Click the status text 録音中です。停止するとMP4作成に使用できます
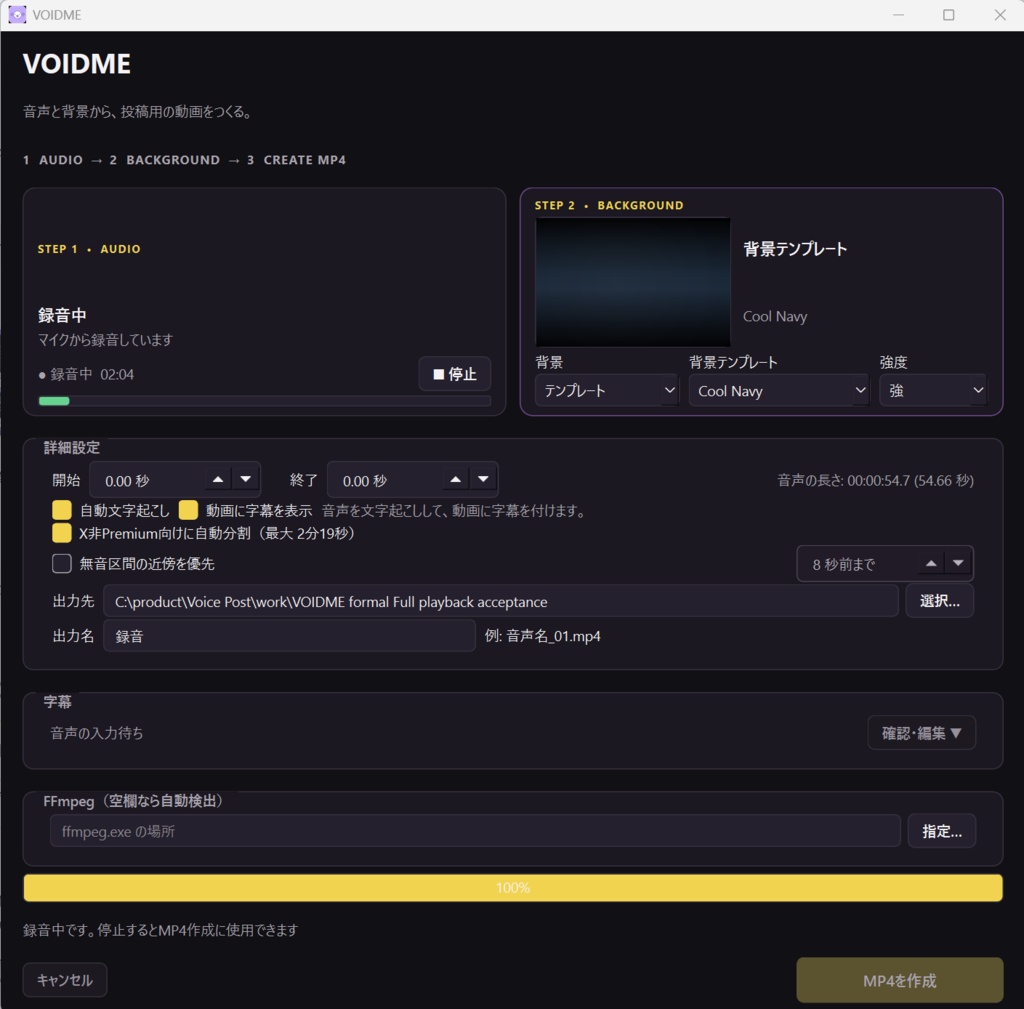1024x1009 pixels. point(161,930)
